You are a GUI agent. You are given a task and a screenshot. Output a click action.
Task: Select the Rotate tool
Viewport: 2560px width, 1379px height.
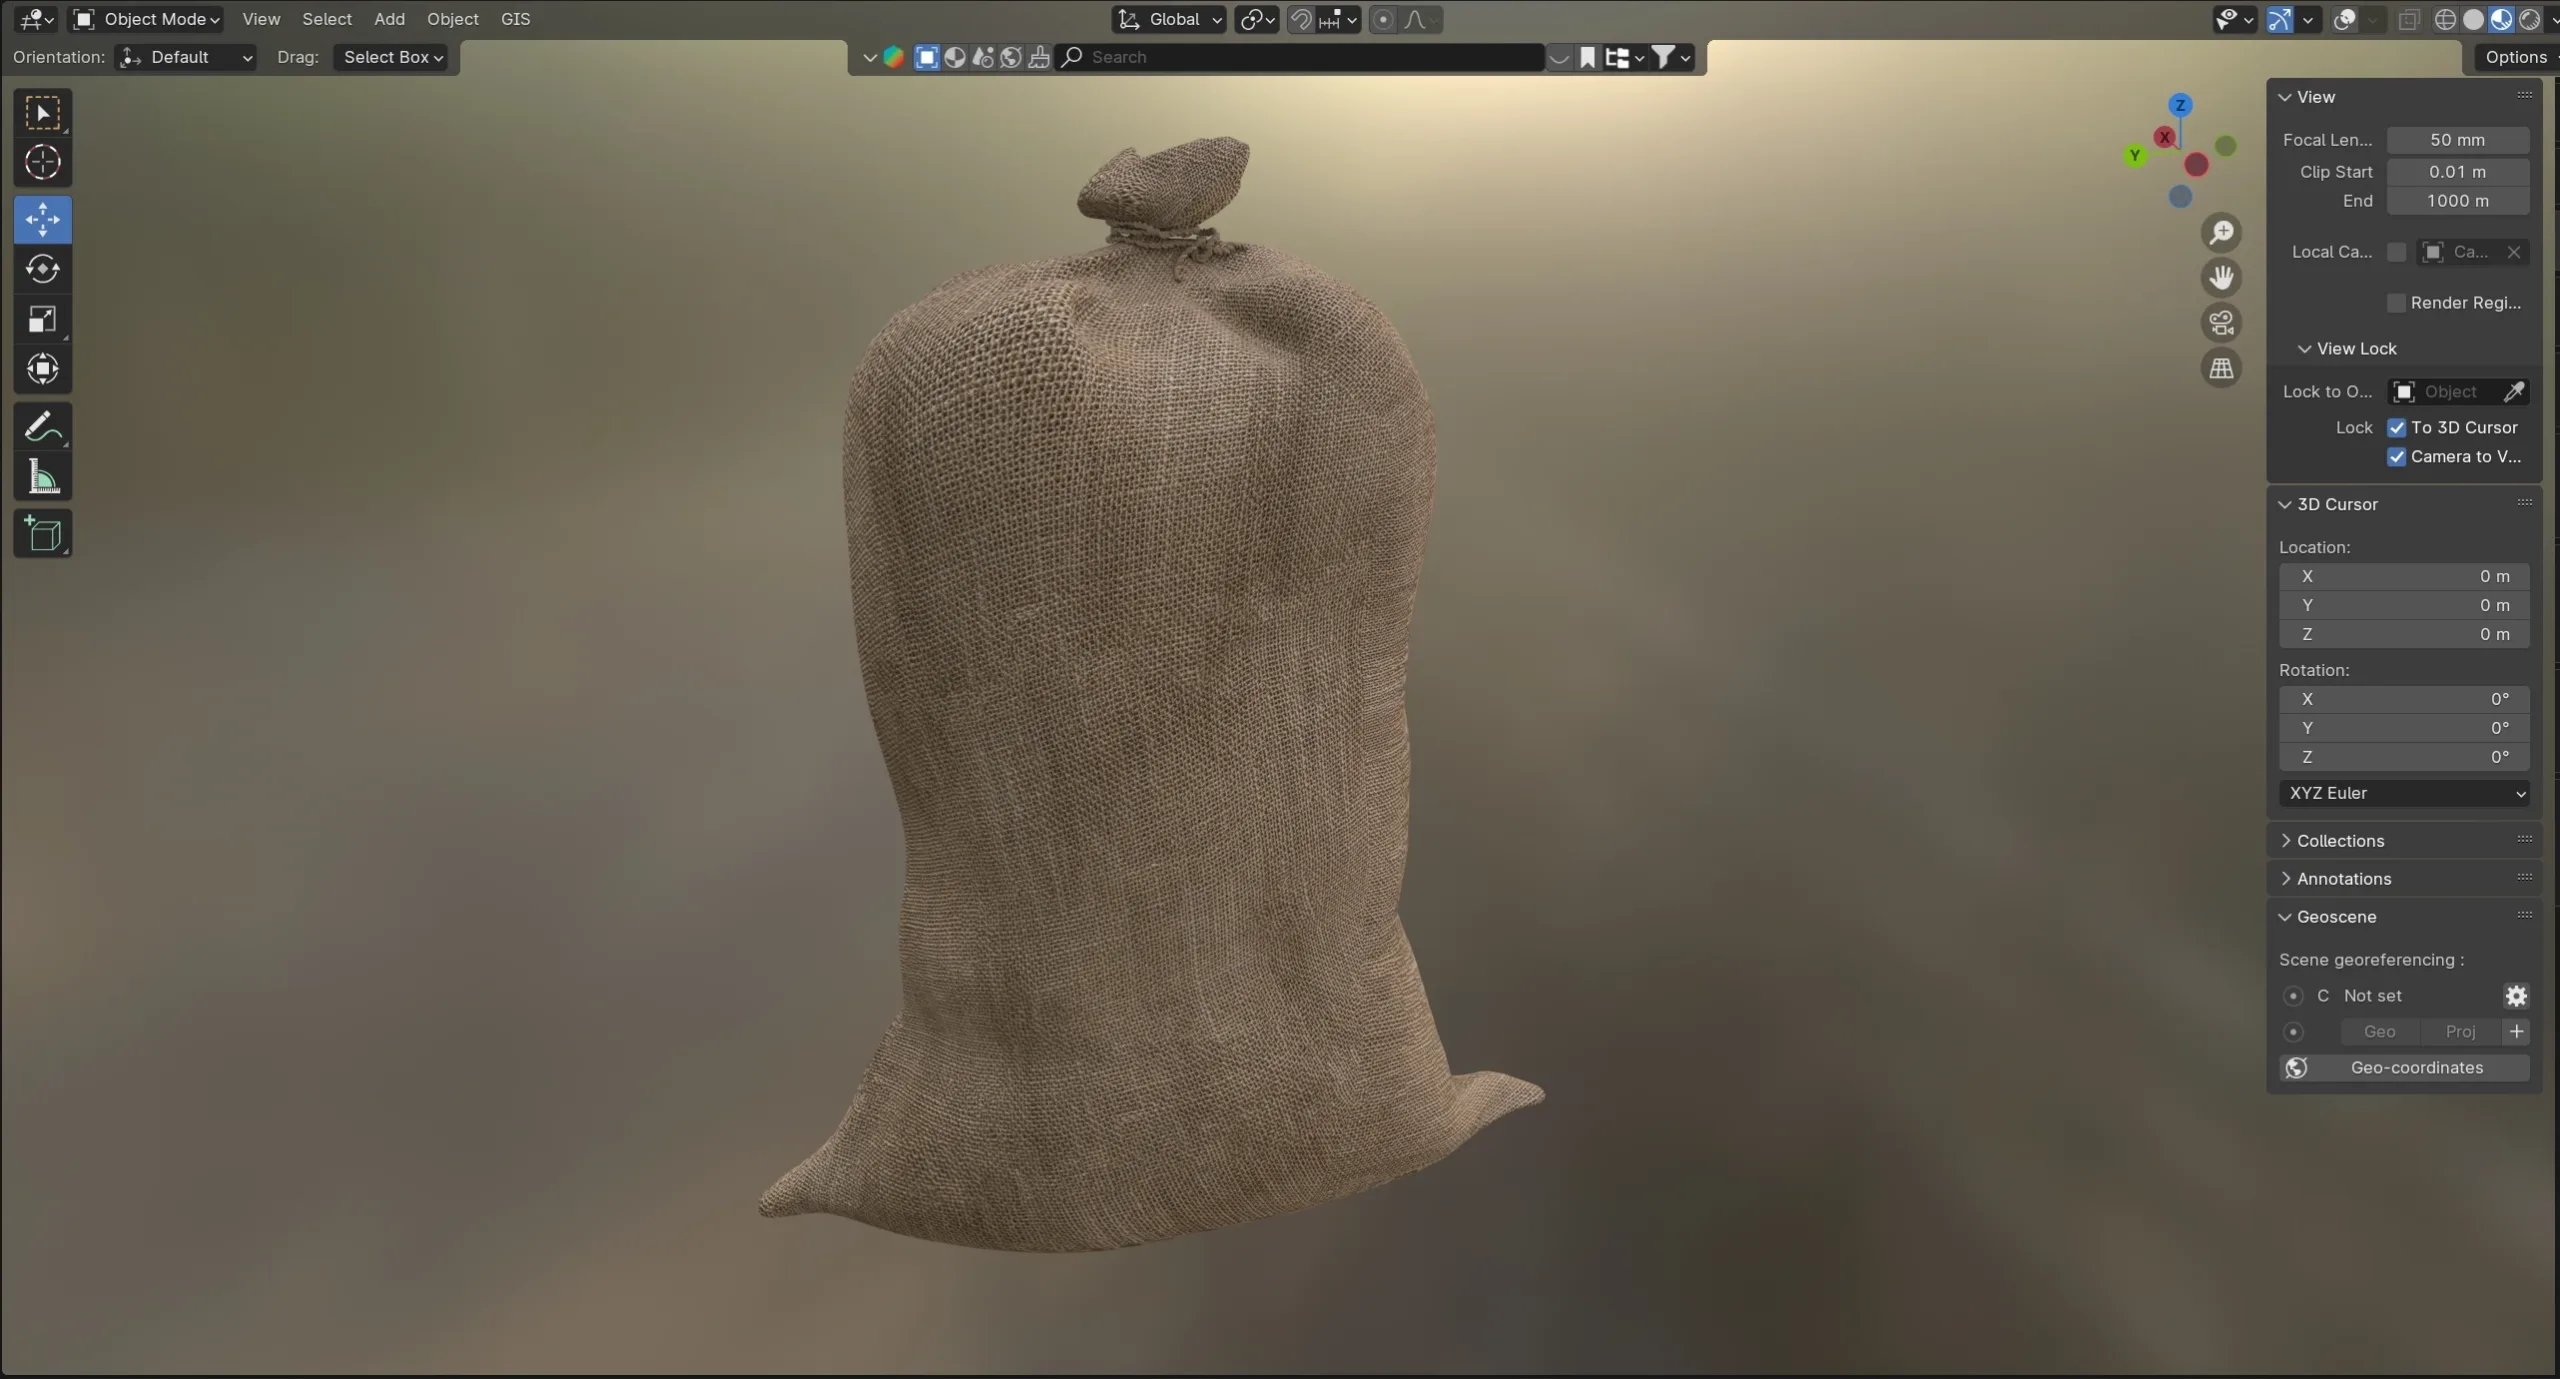pos(42,268)
